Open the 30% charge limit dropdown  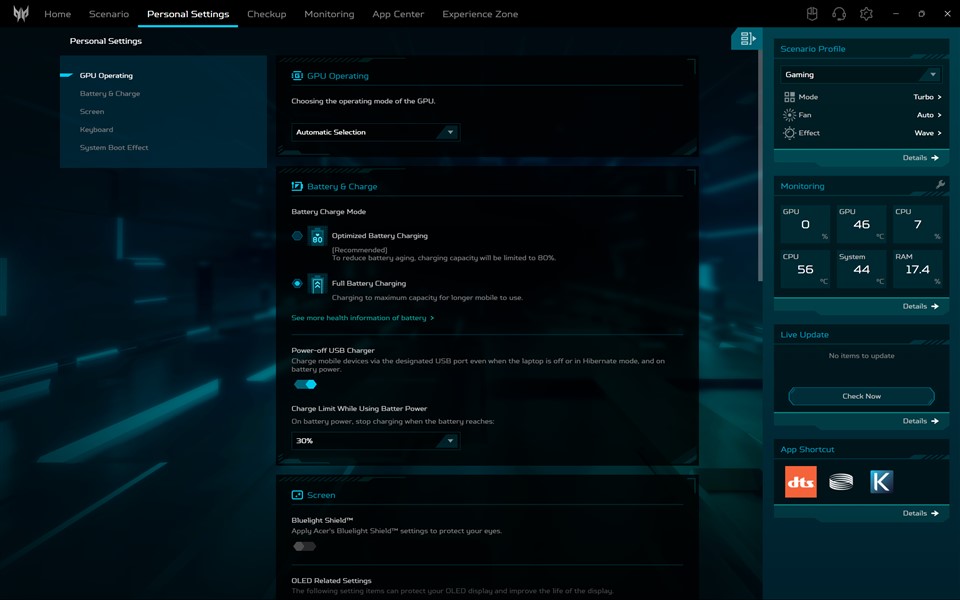click(375, 441)
